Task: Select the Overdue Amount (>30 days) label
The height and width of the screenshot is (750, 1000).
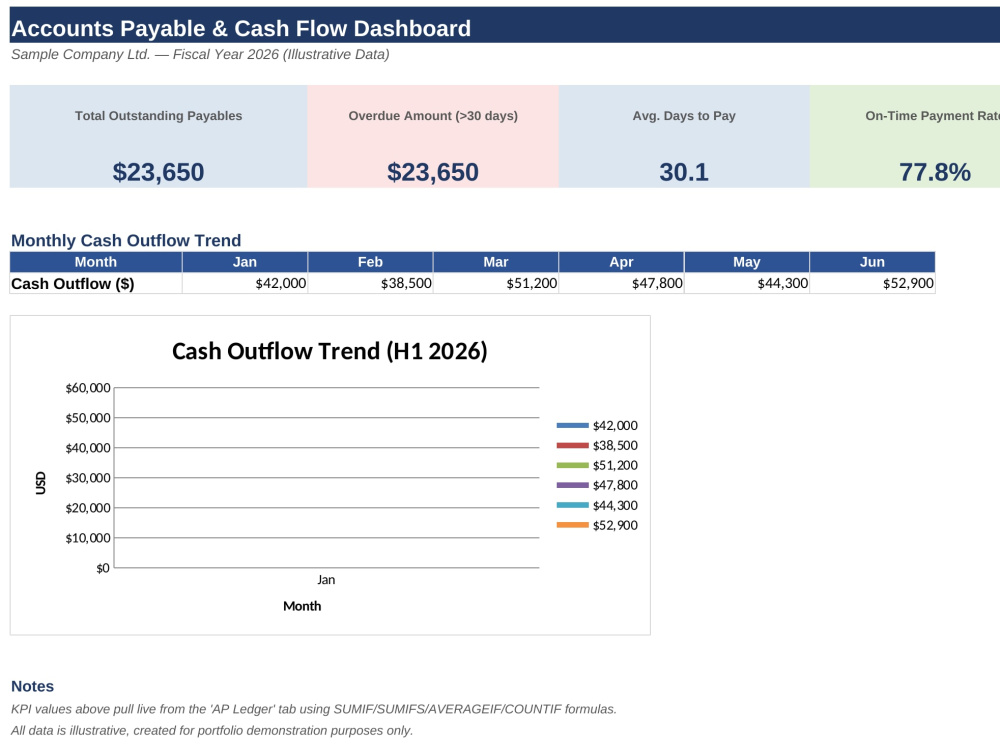Action: pyautogui.click(x=433, y=116)
